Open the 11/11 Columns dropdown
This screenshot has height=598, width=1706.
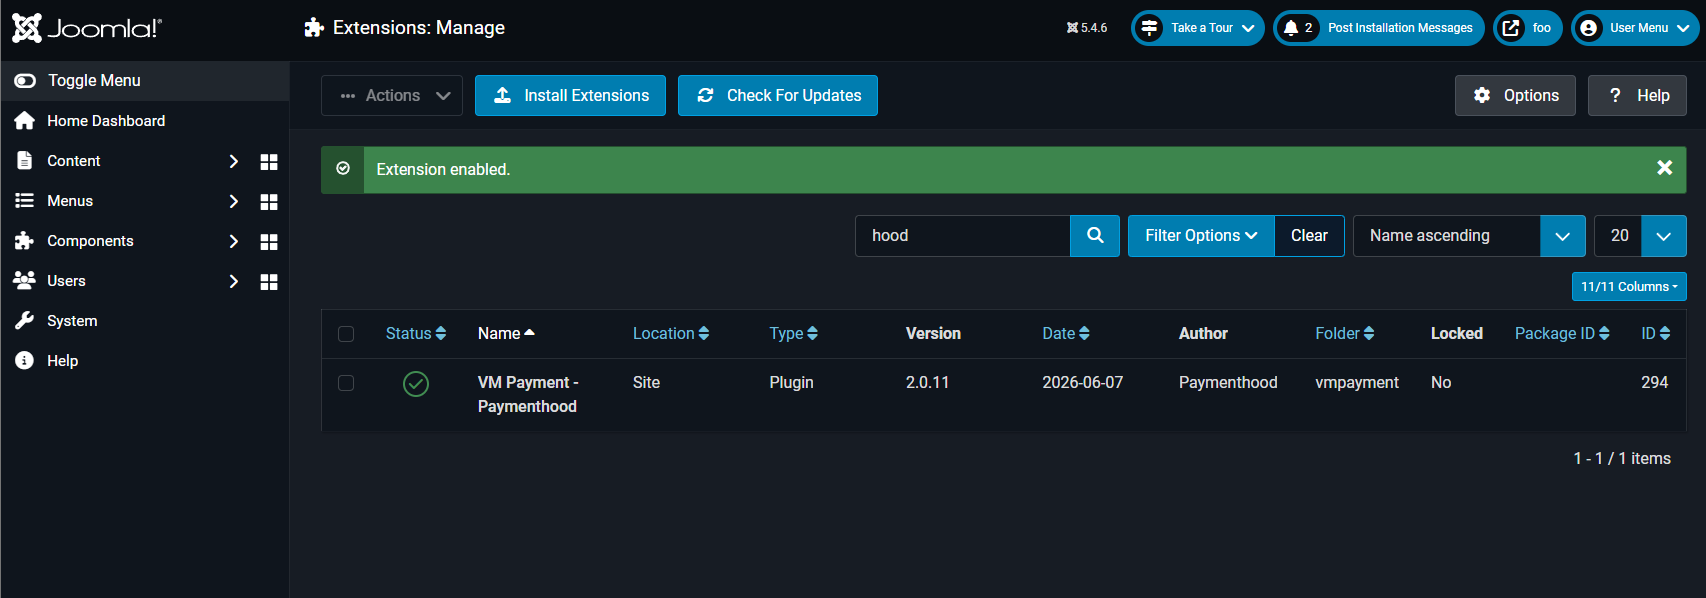[x=1629, y=287]
